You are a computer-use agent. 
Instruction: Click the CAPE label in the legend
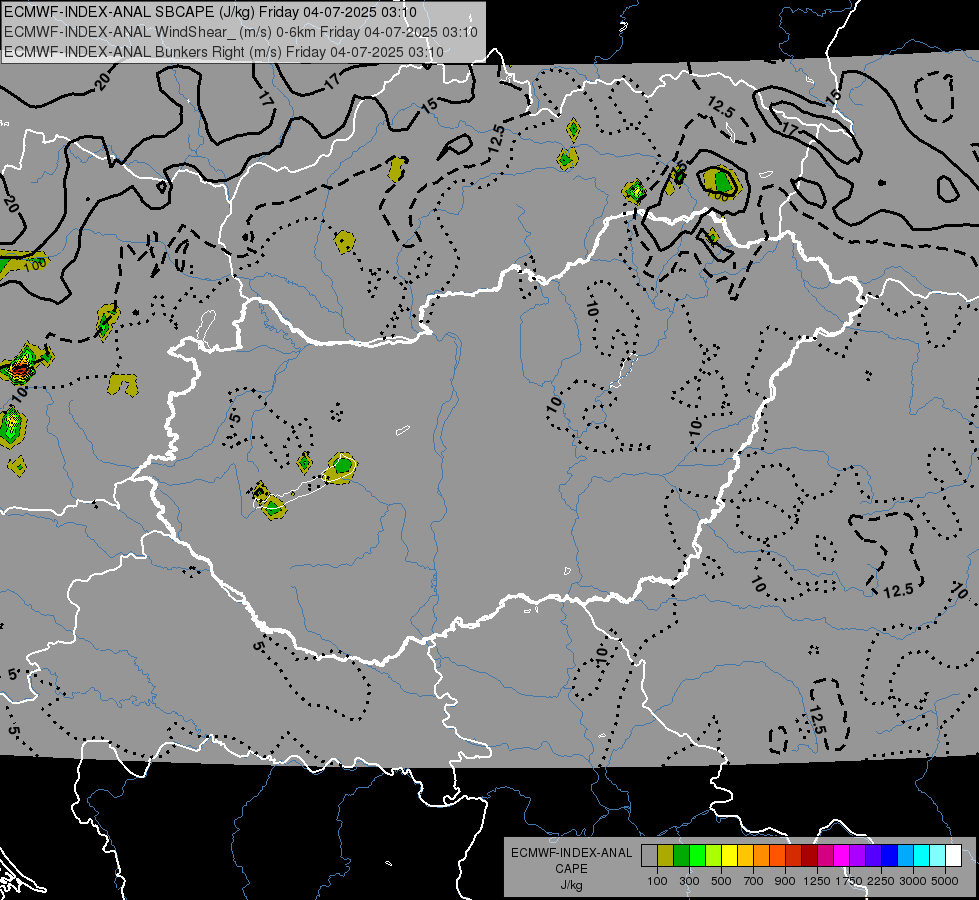pyautogui.click(x=571, y=869)
